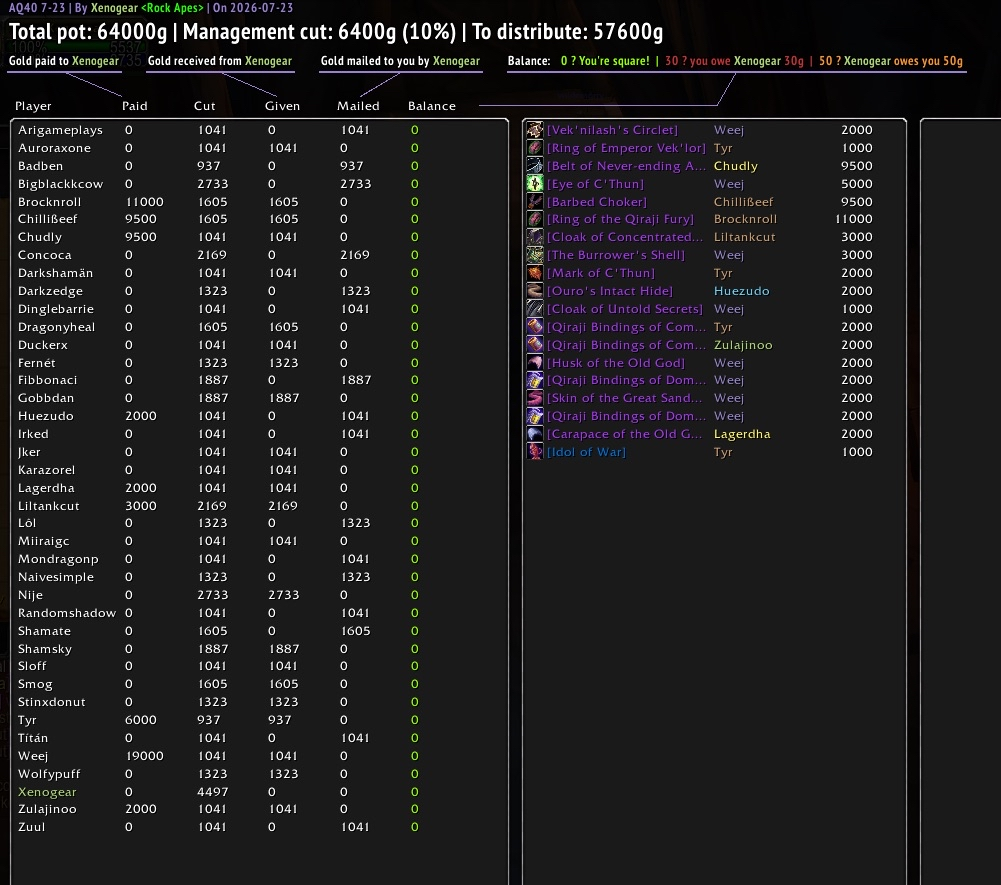Click the 'Gold paid to Xenogear' legend label
1001x885 pixels.
(x=64, y=61)
